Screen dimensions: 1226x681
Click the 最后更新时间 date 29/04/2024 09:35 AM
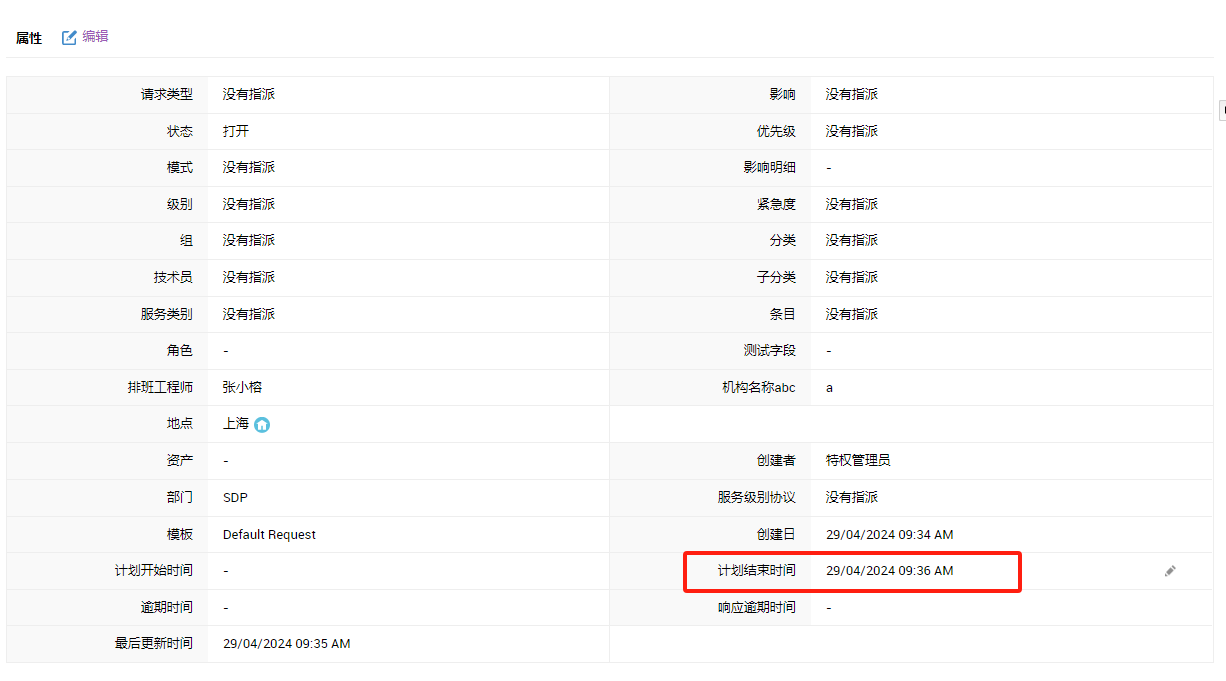(286, 644)
